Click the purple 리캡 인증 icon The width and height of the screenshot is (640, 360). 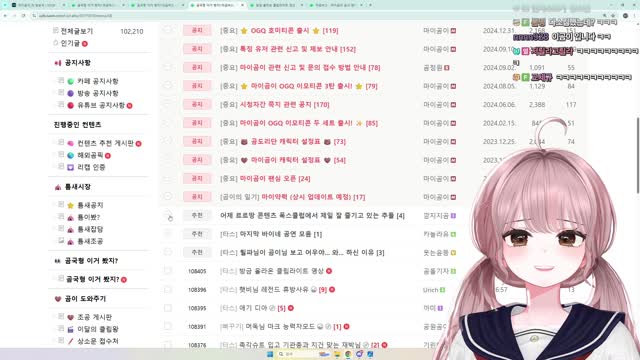(x=71, y=167)
